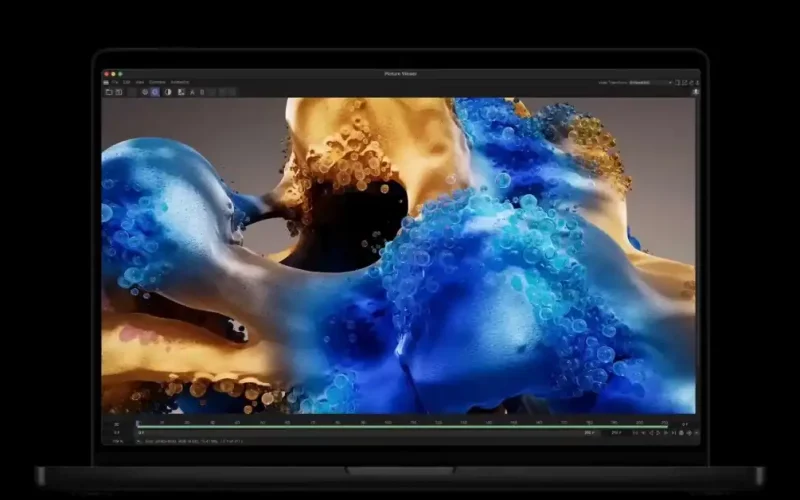This screenshot has height=500, width=800.
Task: Click the B compare button in the toolbar
Action: pos(202,92)
